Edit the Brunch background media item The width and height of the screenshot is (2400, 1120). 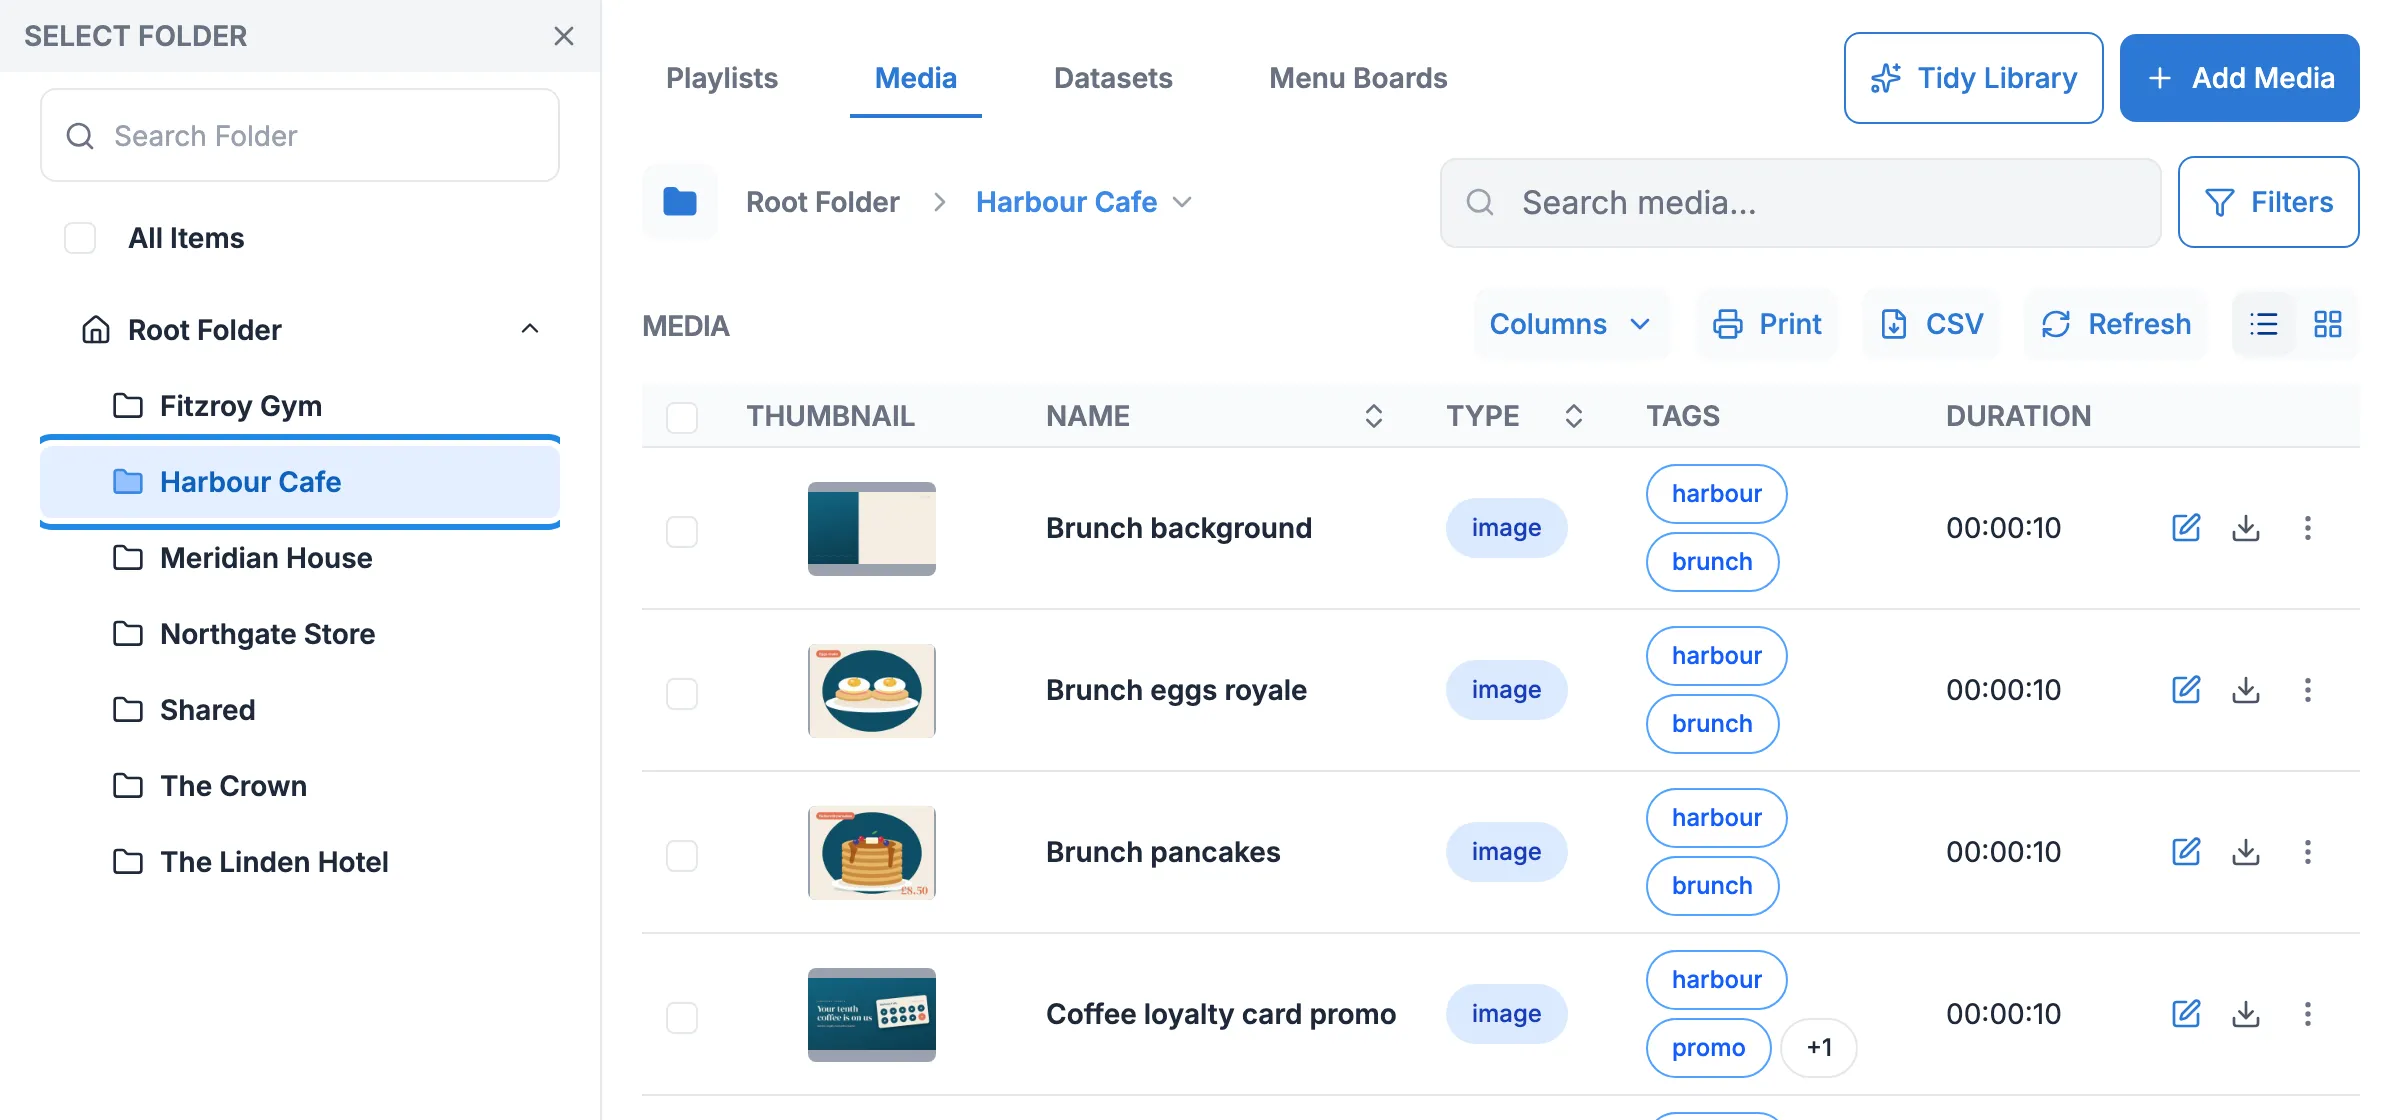click(2186, 528)
